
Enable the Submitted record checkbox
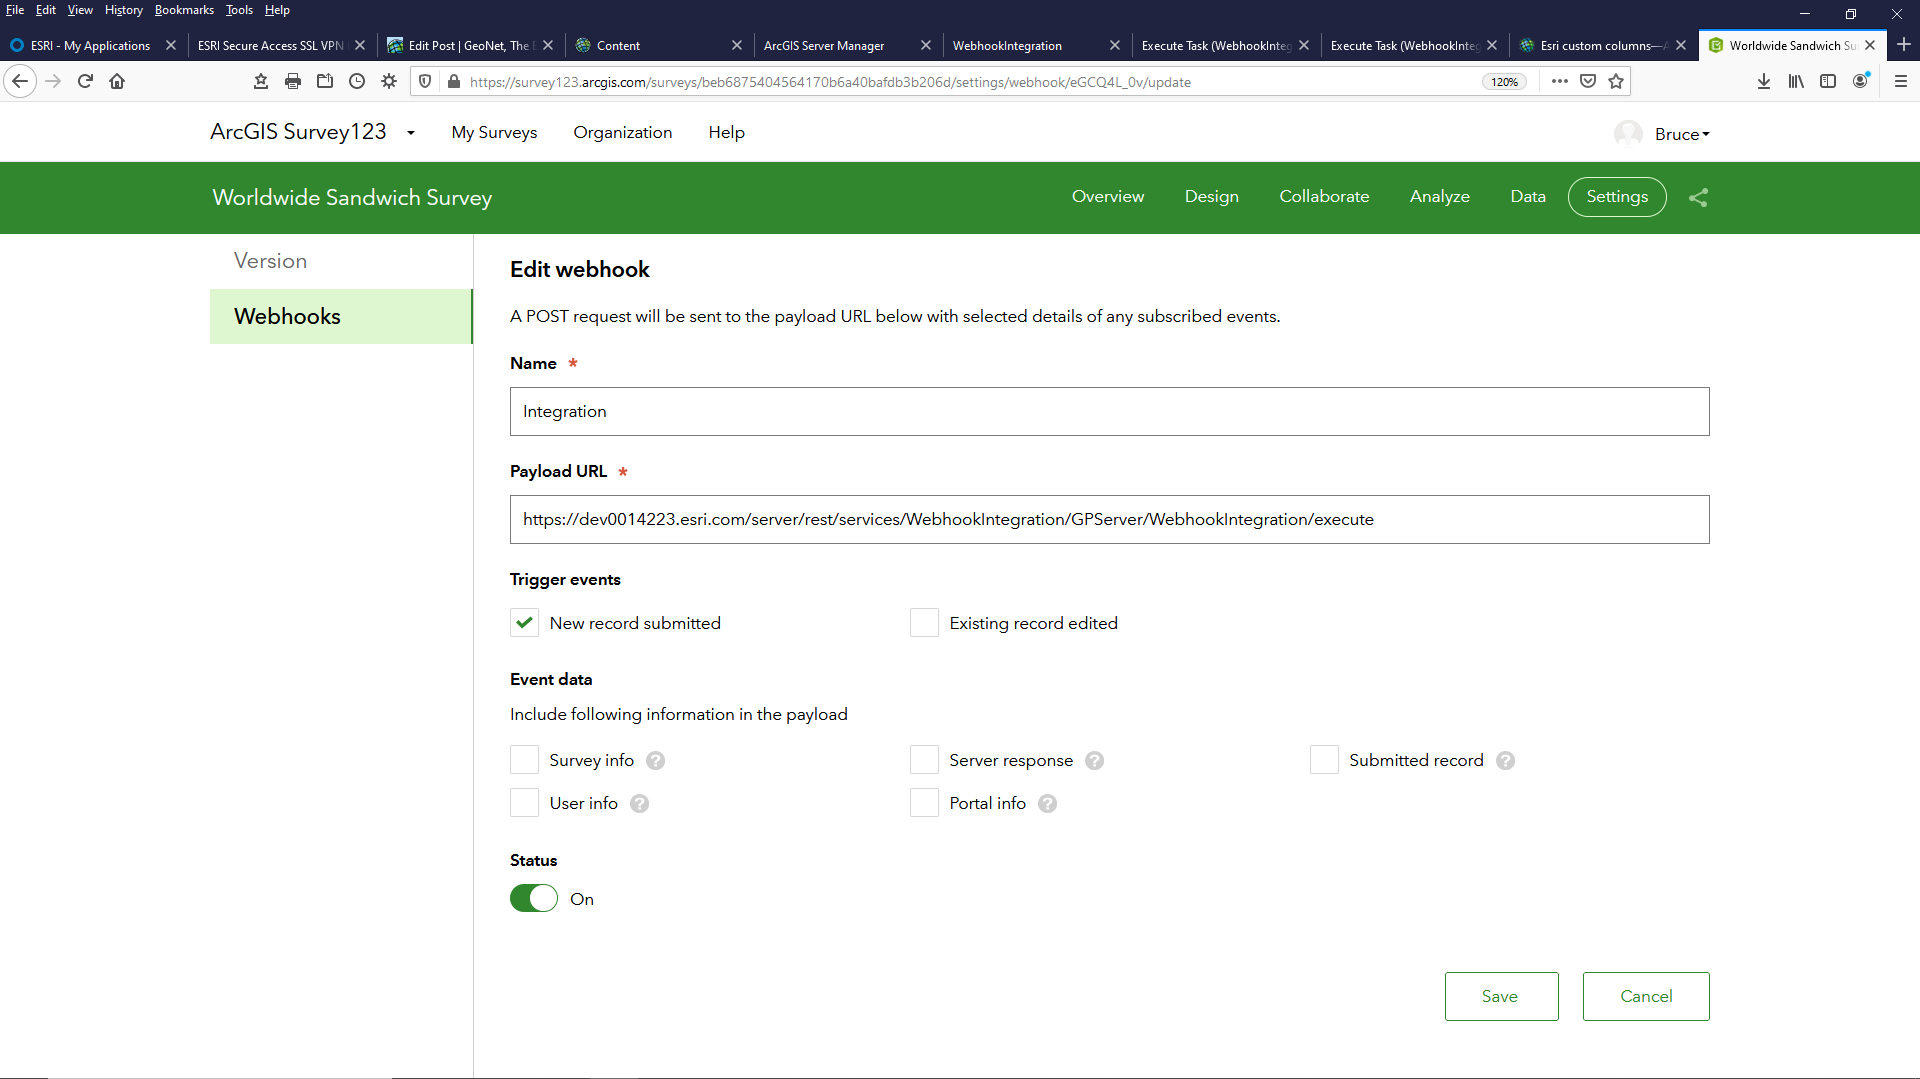1324,759
